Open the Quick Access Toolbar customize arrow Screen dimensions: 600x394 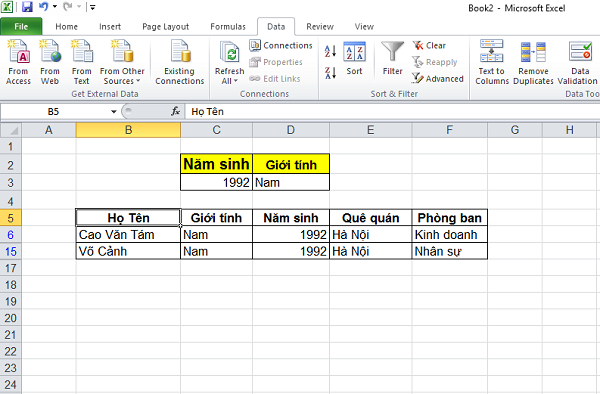coord(93,7)
